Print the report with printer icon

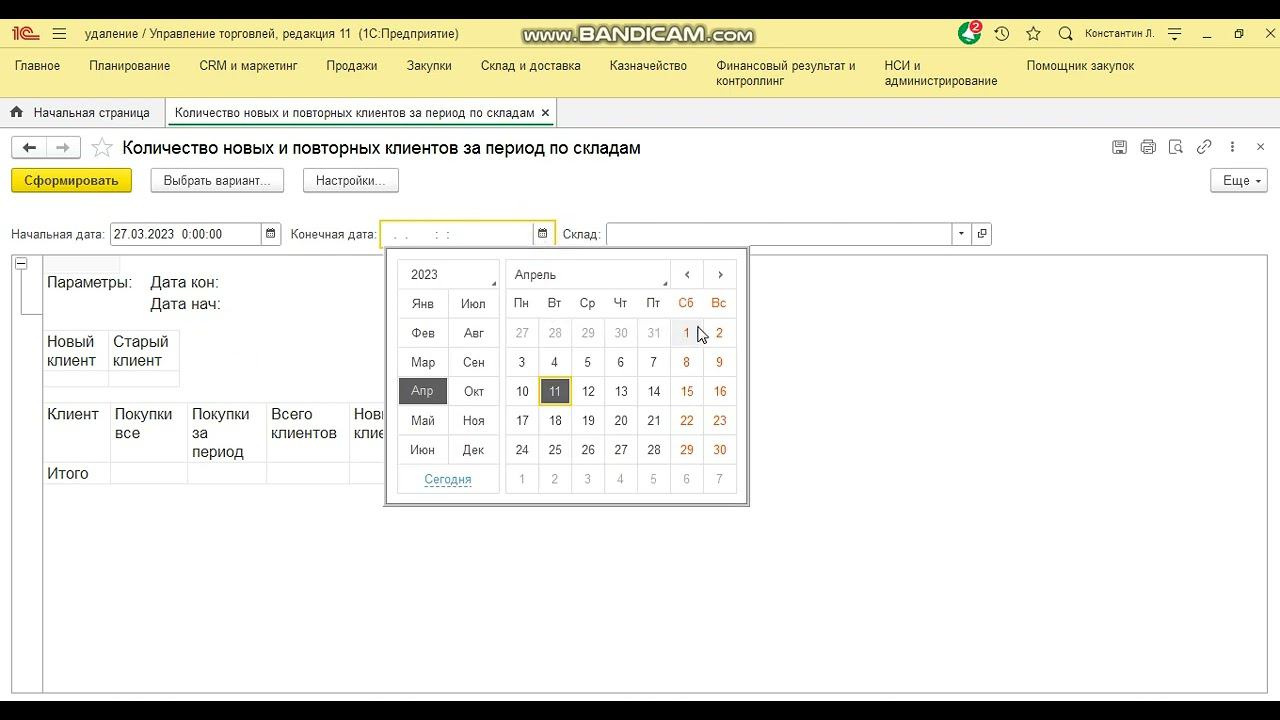click(x=1148, y=147)
